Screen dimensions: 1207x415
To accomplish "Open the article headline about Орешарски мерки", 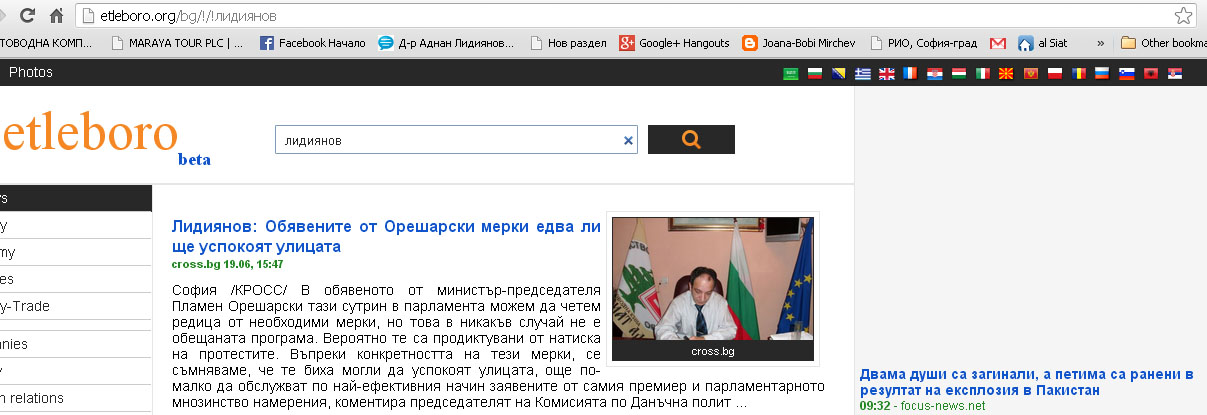I will coord(386,236).
